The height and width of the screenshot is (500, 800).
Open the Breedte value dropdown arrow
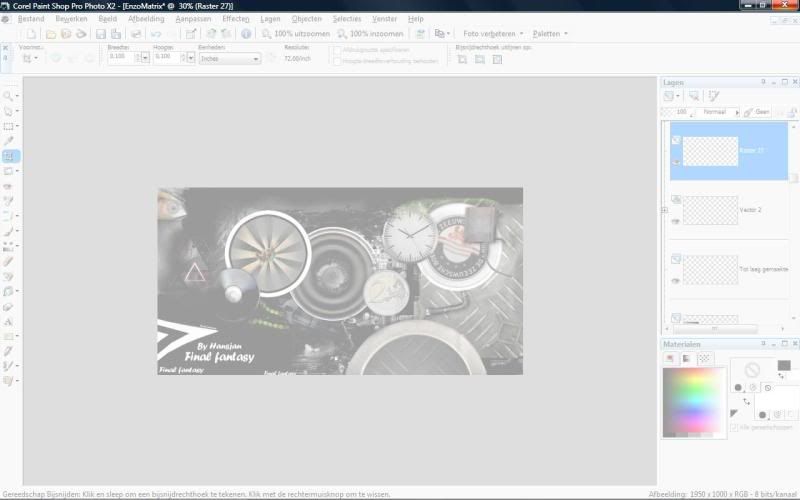pyautogui.click(x=145, y=58)
